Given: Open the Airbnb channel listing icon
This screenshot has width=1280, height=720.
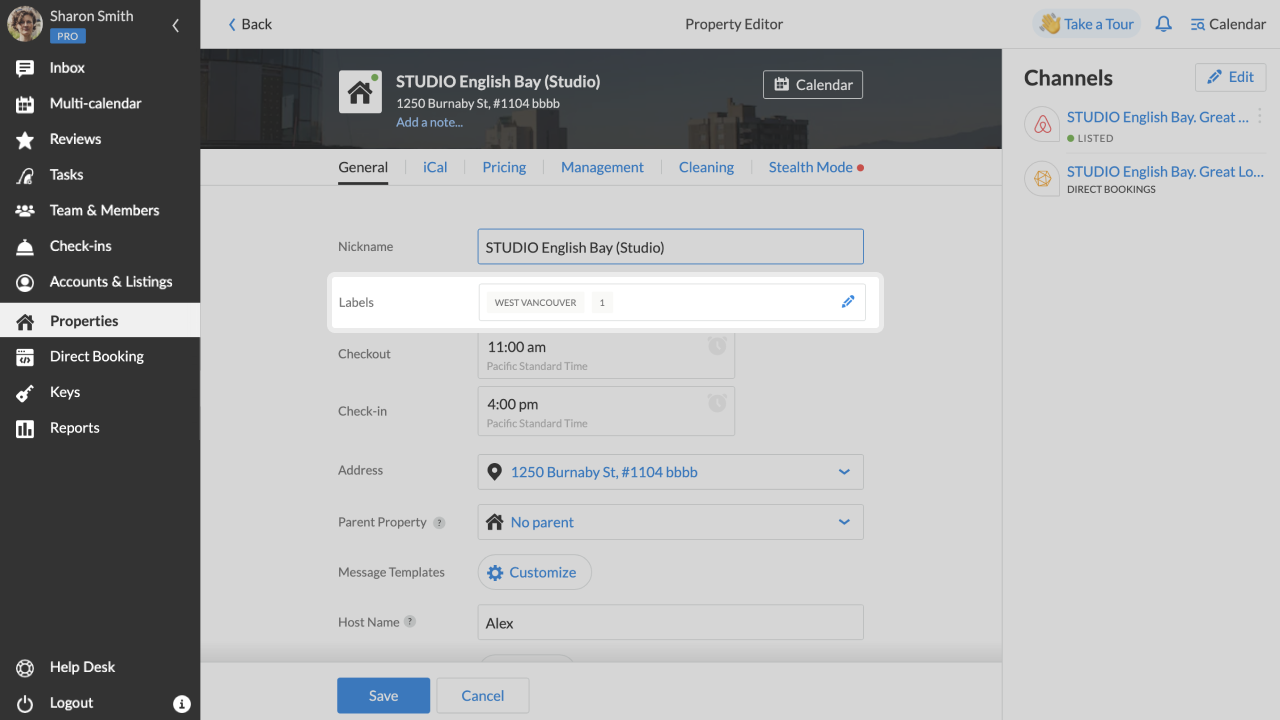Looking at the screenshot, I should pos(1042,125).
